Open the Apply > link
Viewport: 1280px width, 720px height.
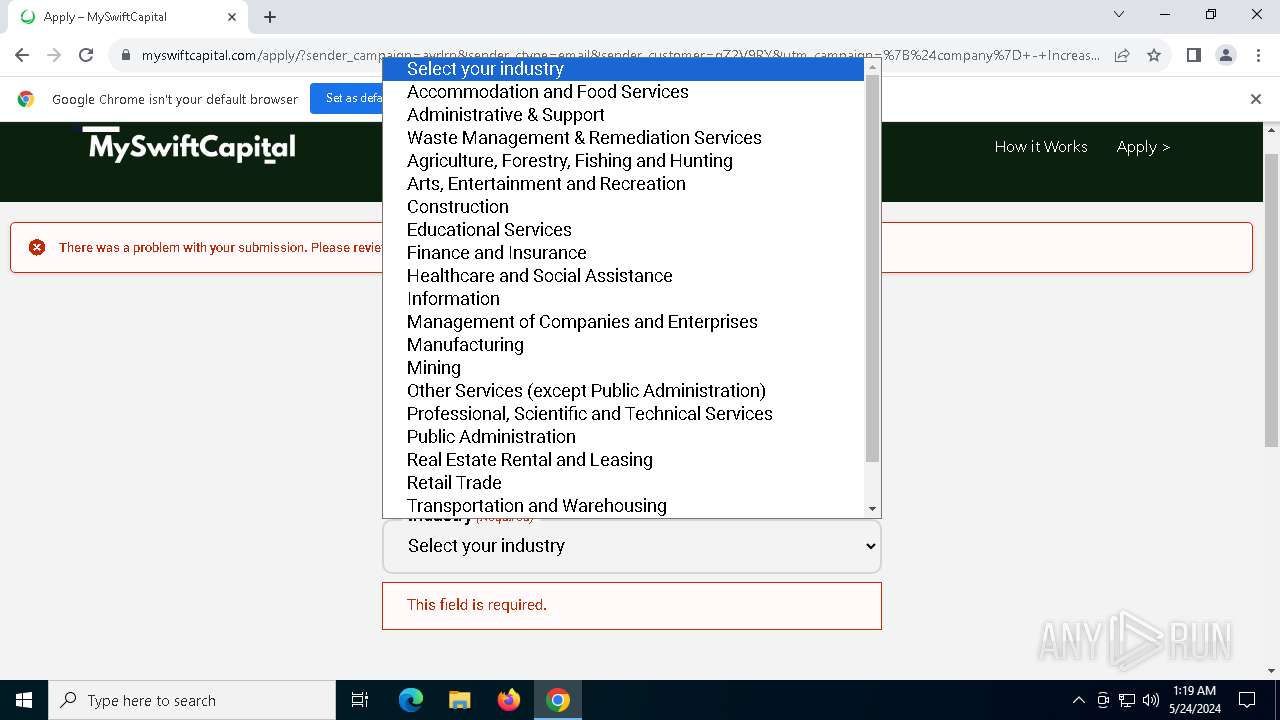point(1143,146)
